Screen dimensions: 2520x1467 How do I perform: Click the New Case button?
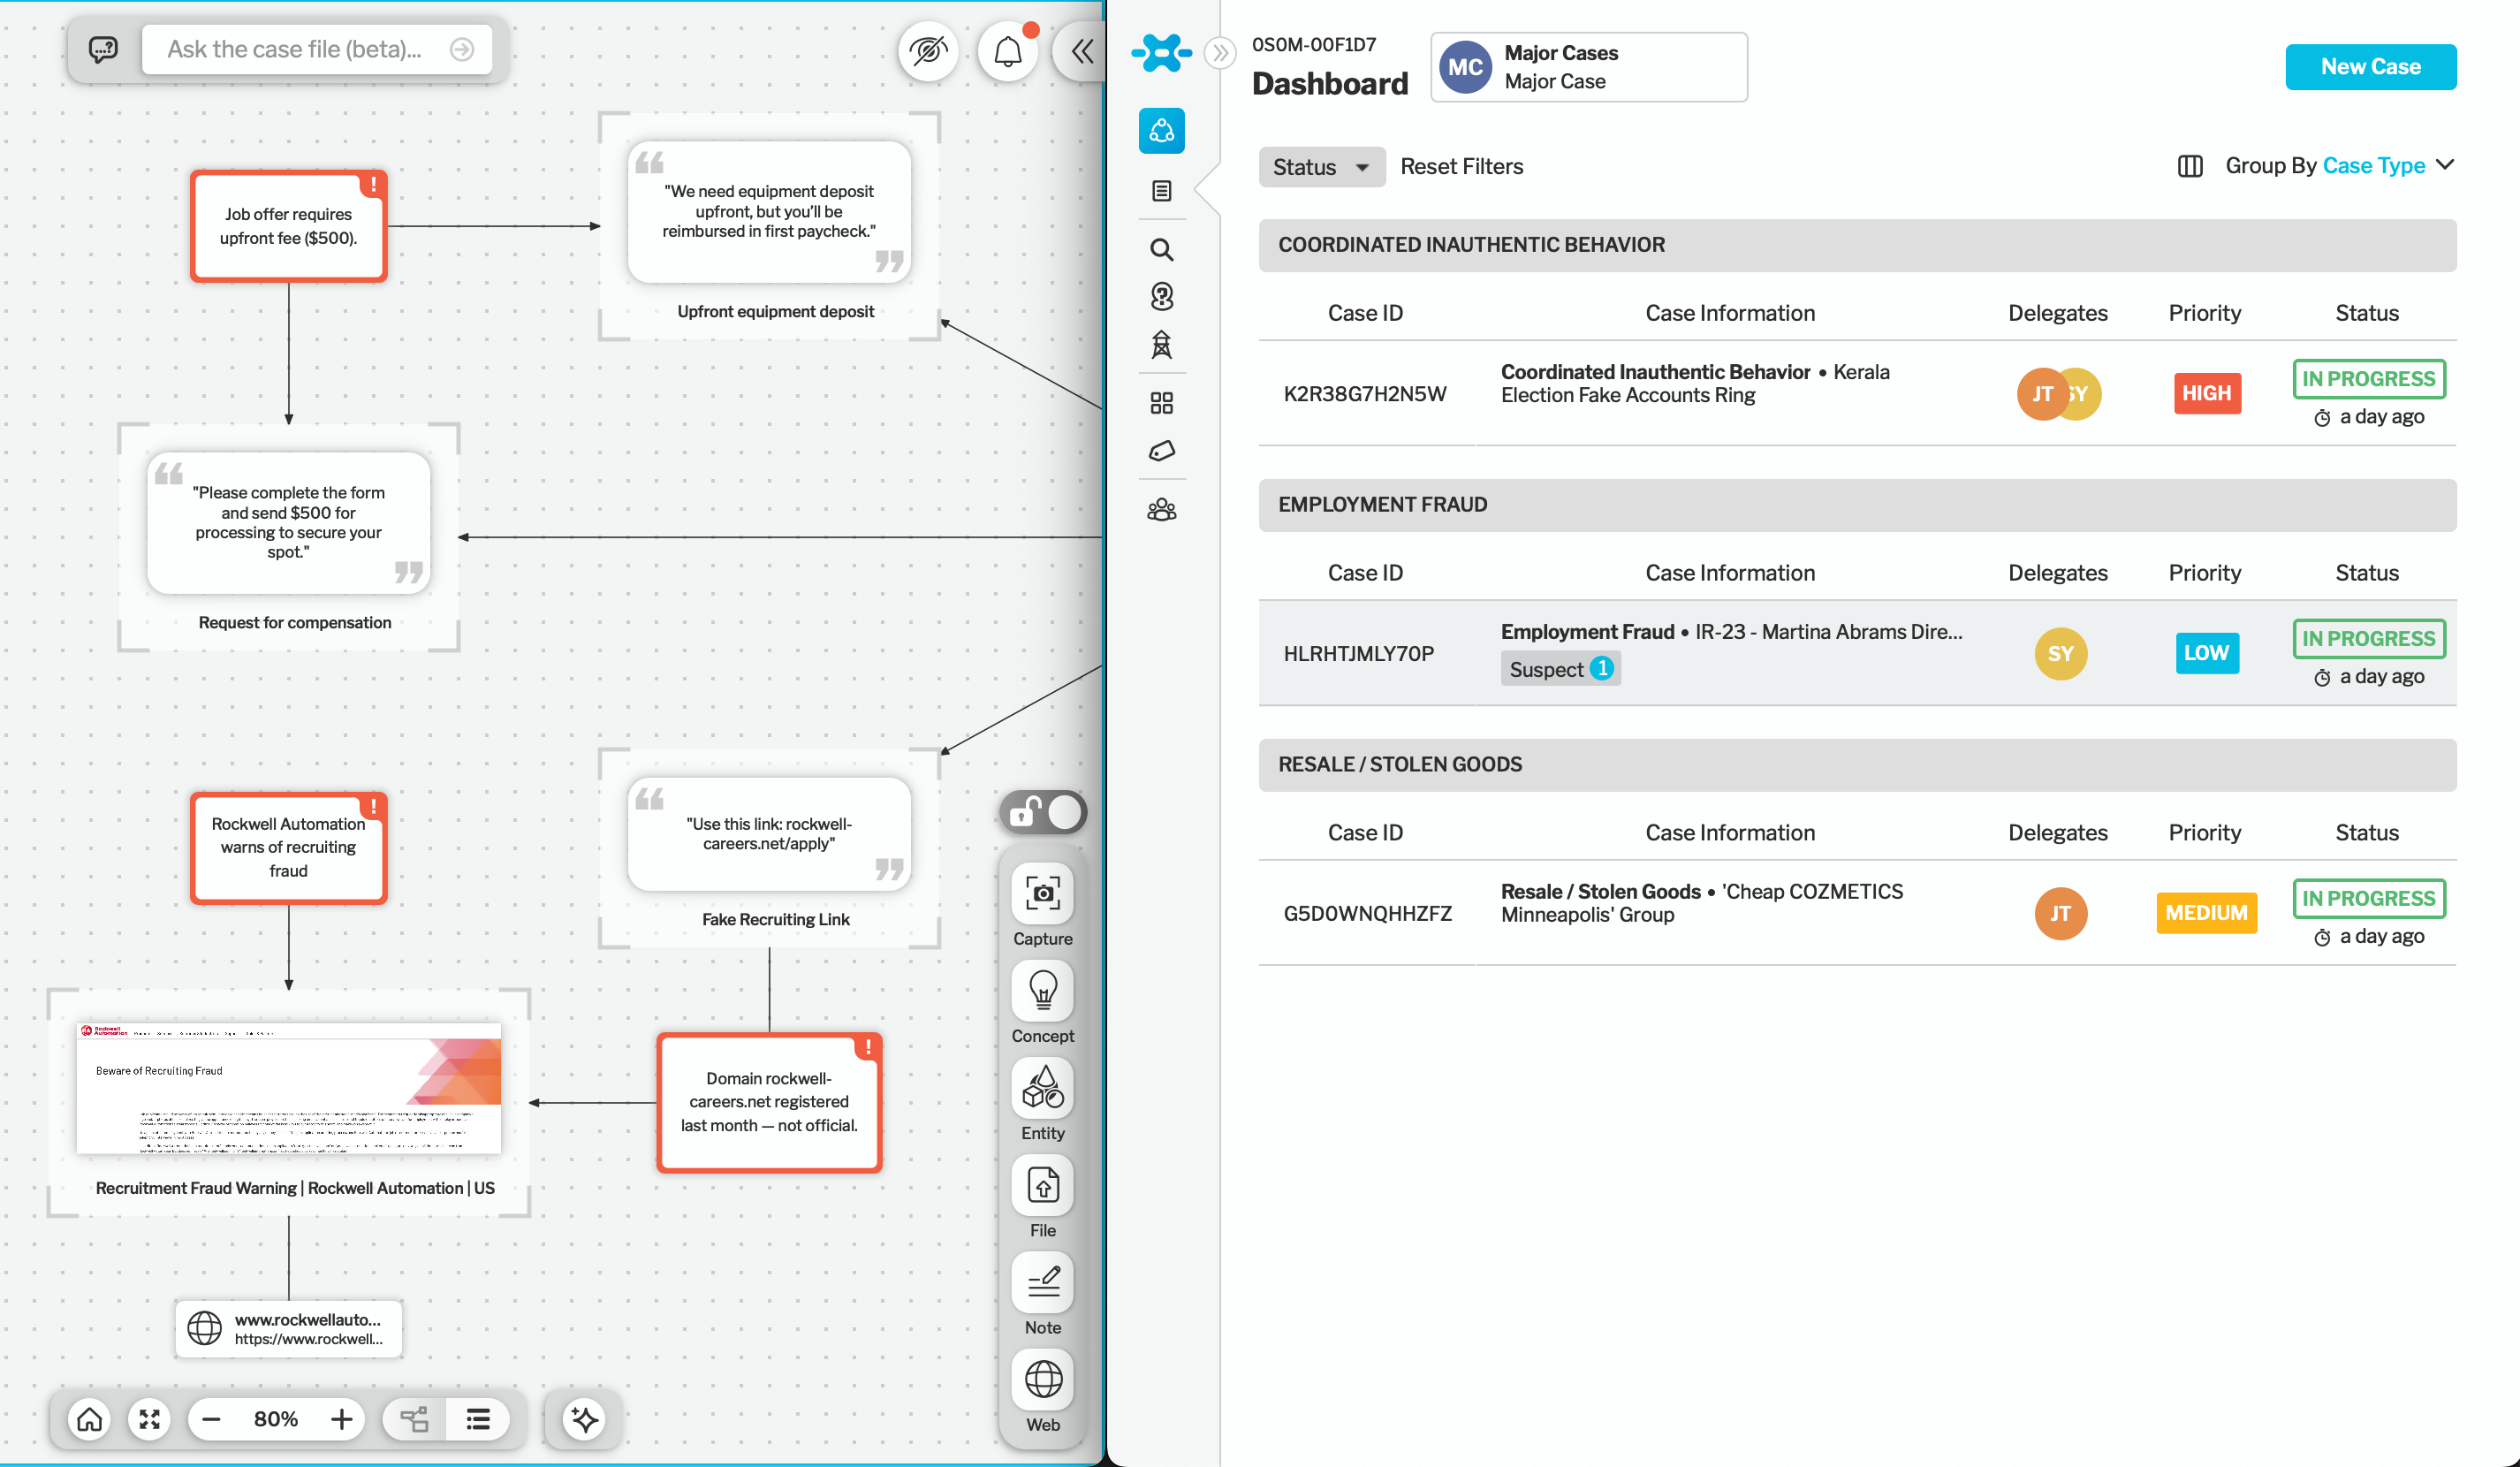click(x=2369, y=67)
